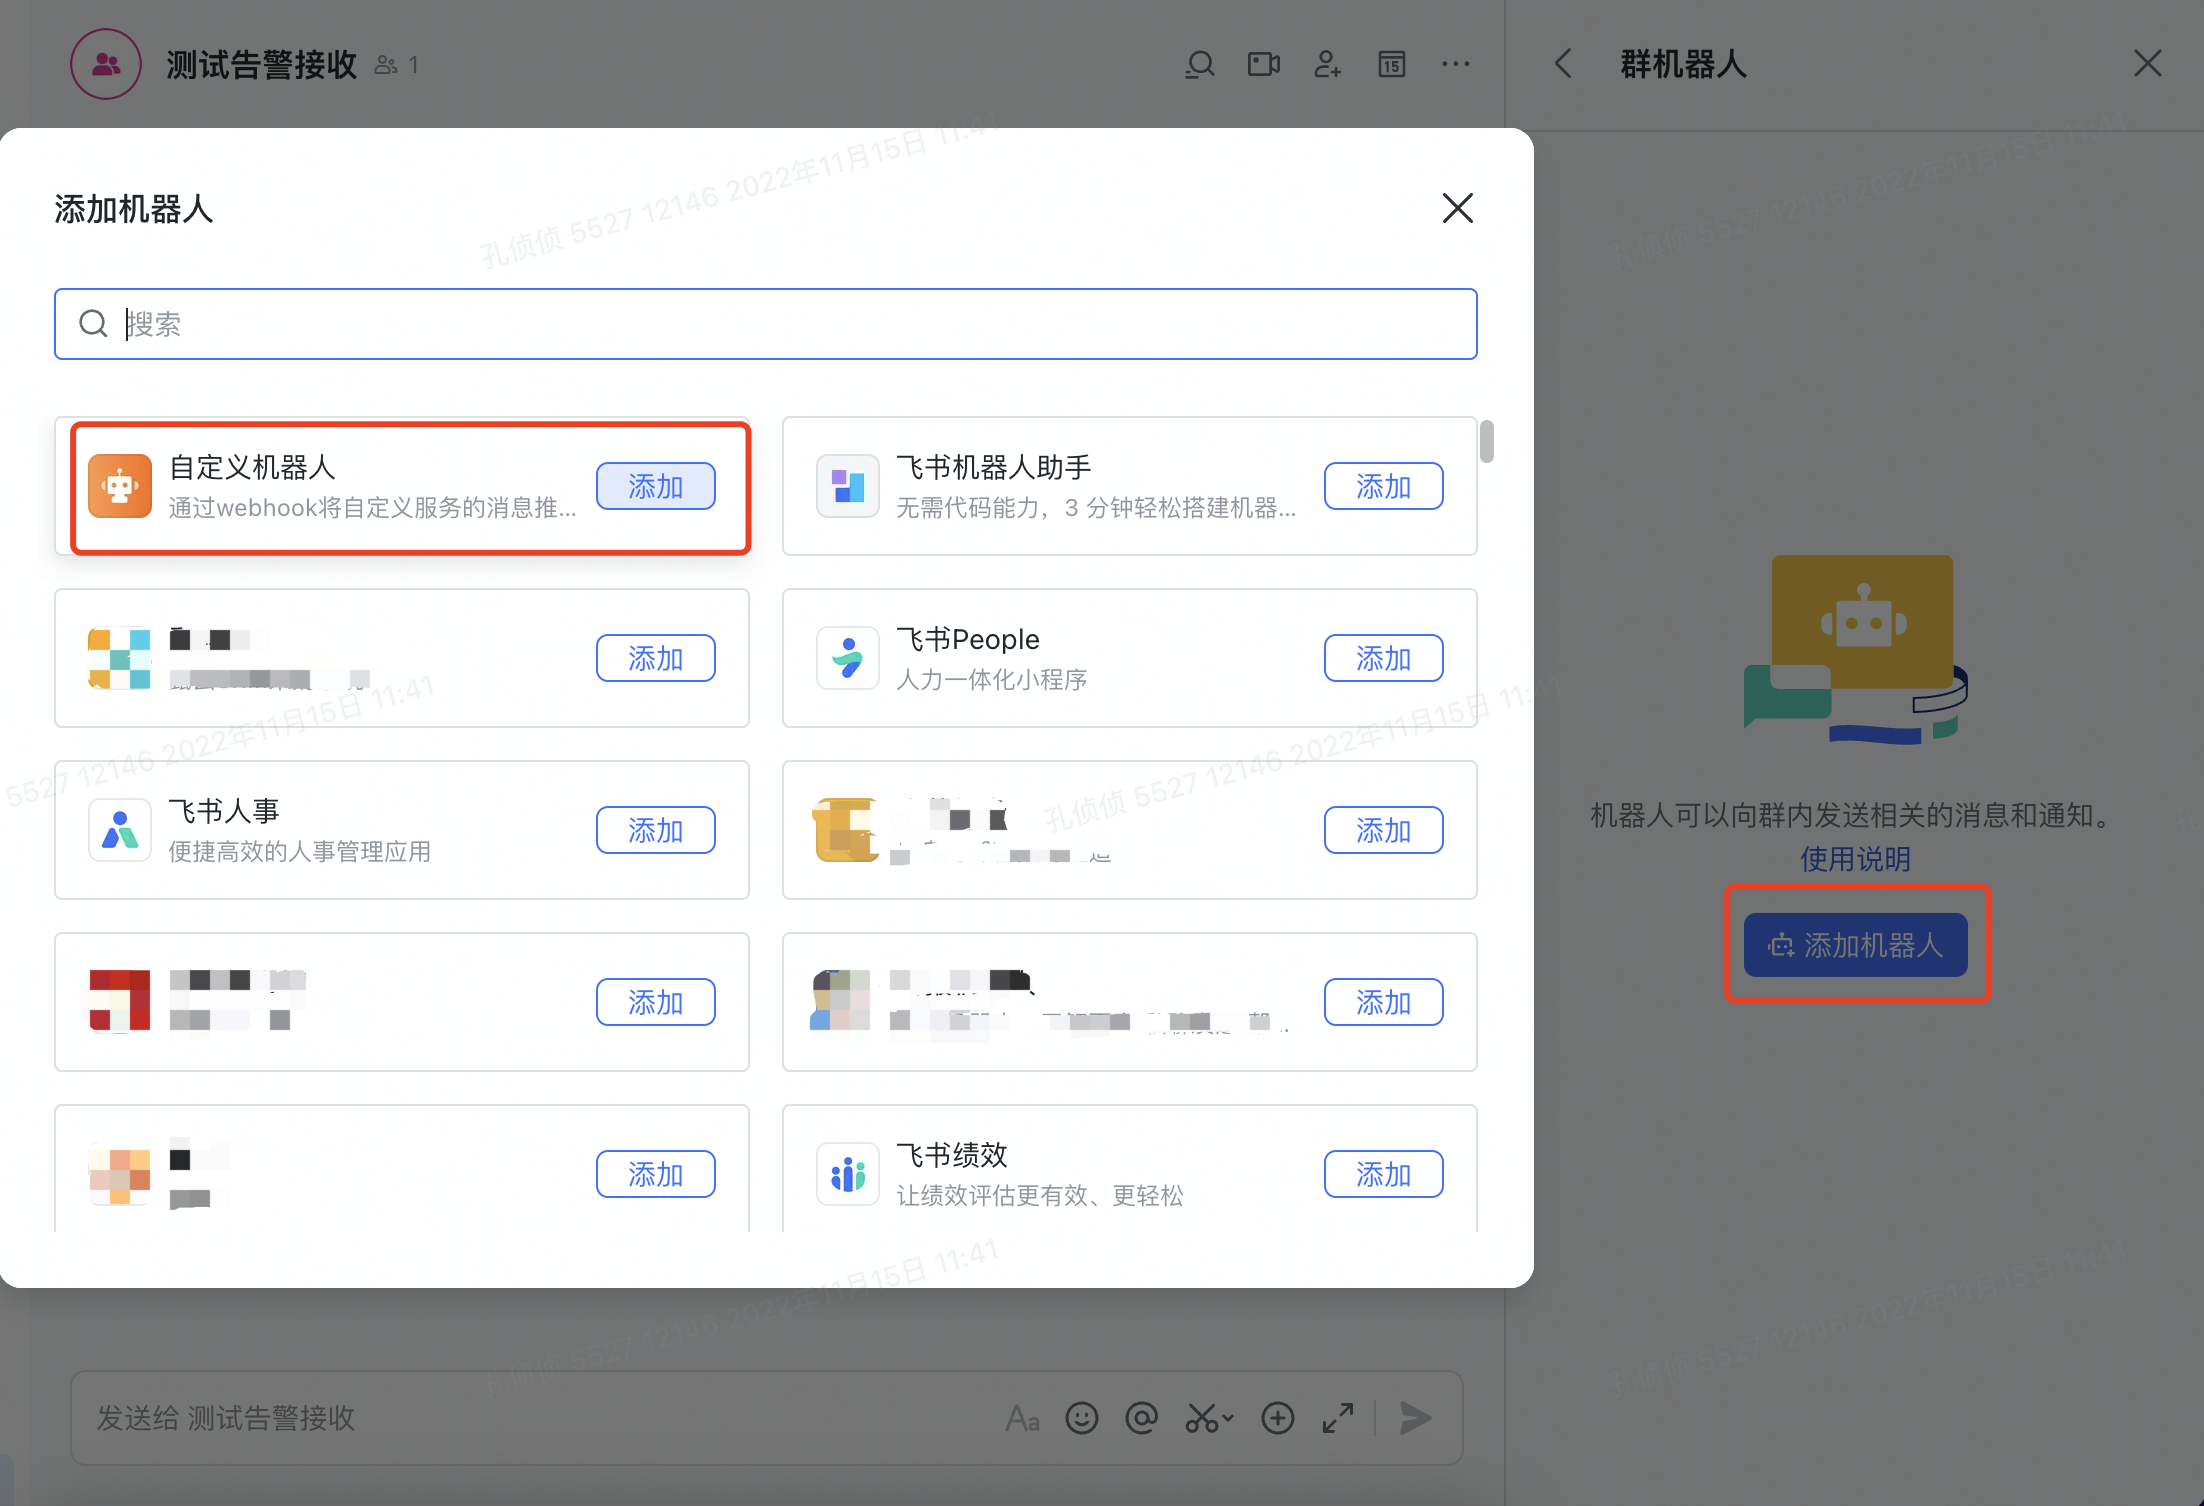Click the send message arrow
The image size is (2204, 1506).
[x=1415, y=1418]
